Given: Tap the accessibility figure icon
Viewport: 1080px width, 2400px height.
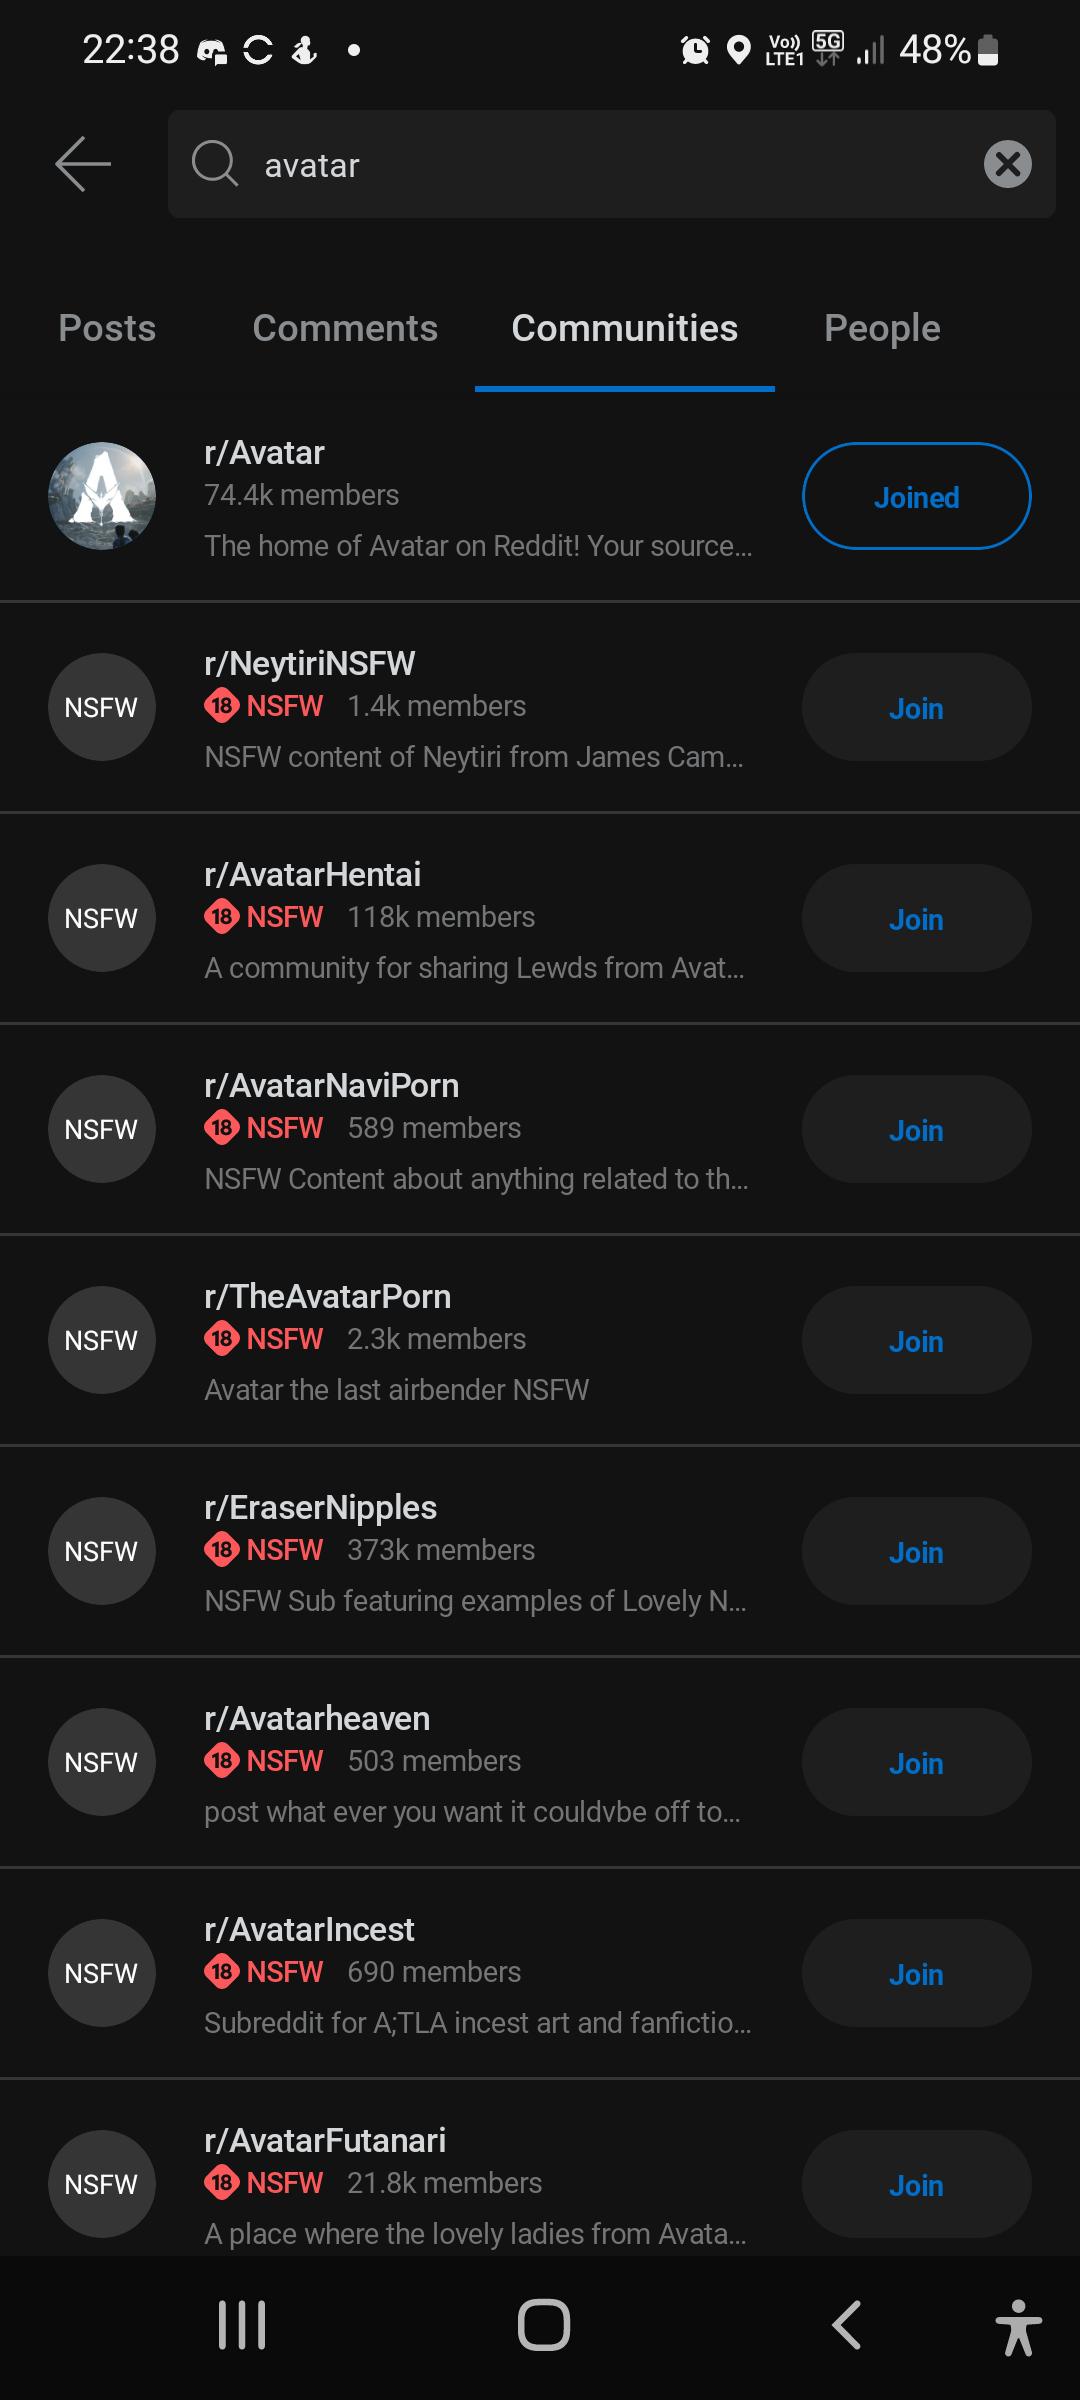Looking at the screenshot, I should [1018, 2326].
